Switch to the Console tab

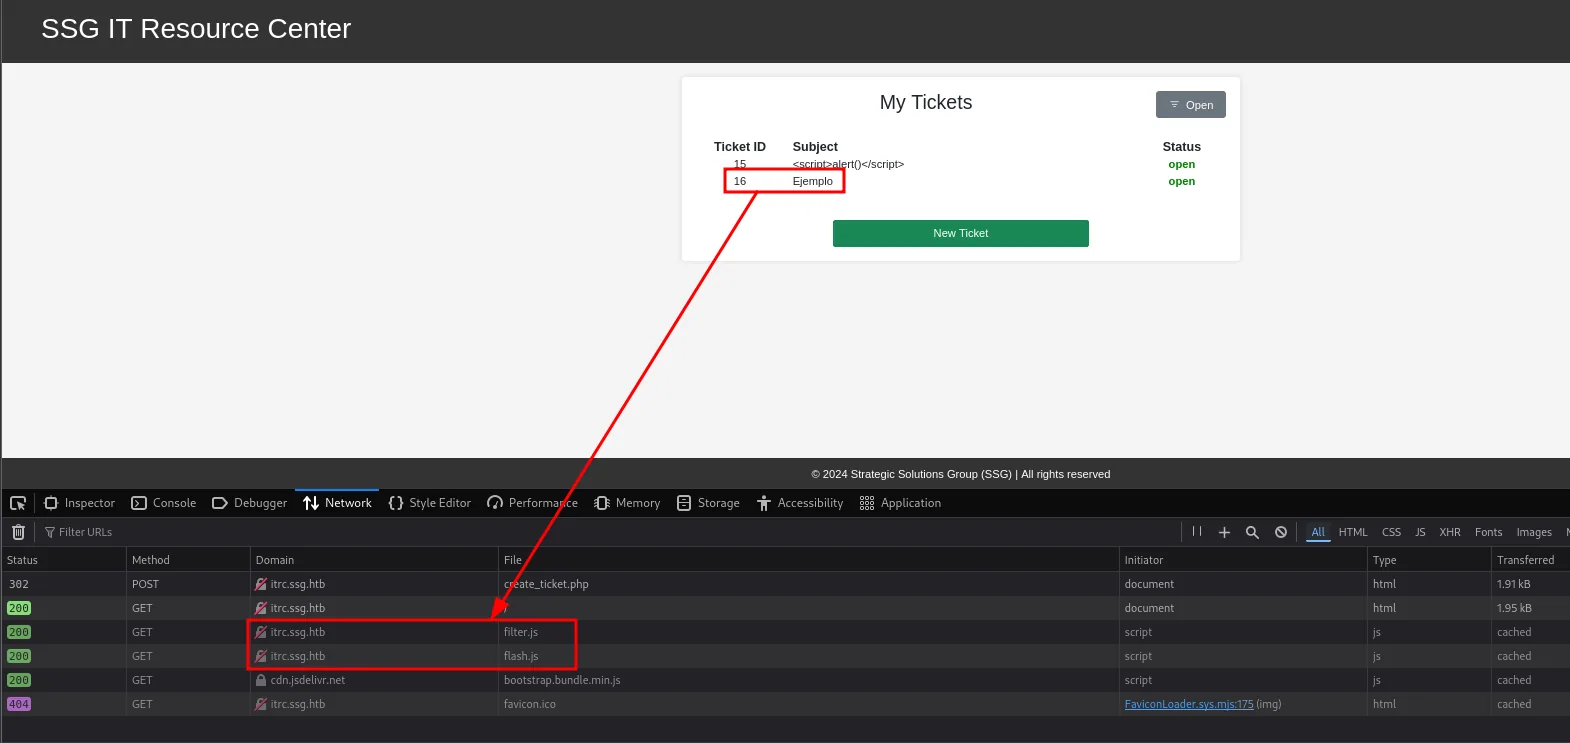point(164,503)
